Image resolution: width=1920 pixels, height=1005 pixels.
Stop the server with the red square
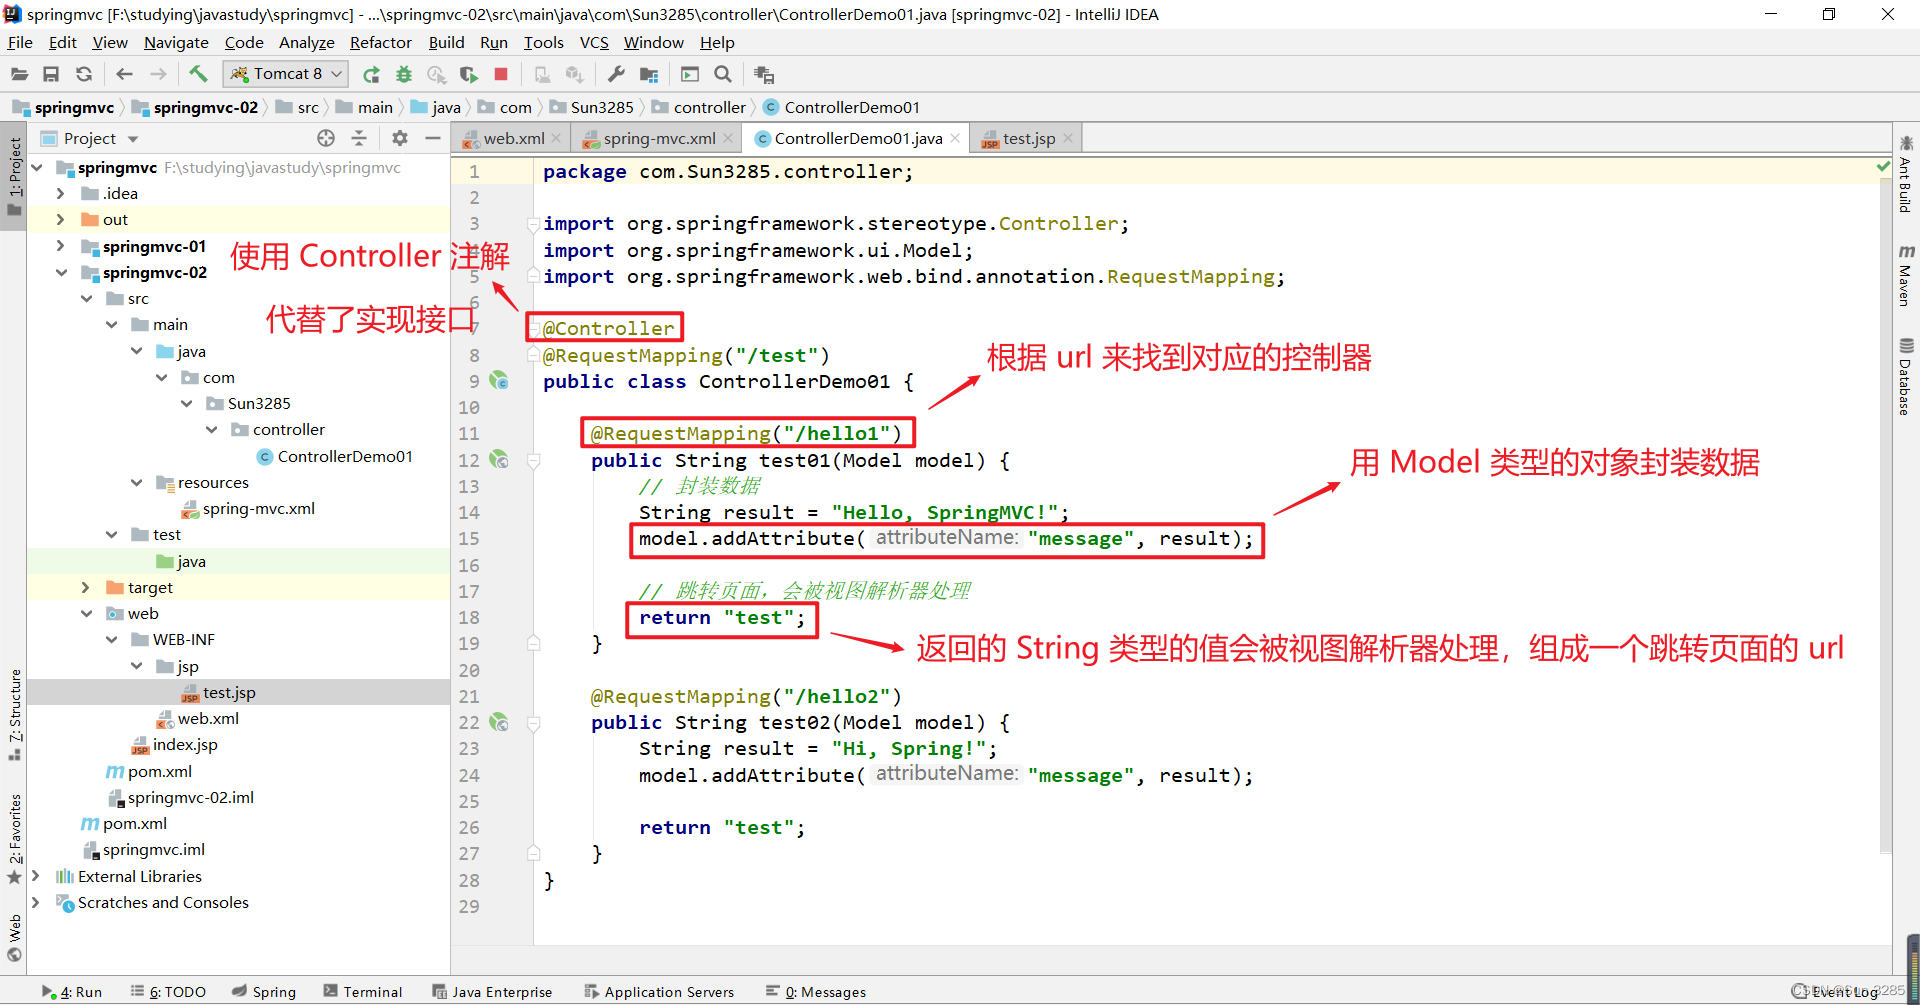(501, 74)
